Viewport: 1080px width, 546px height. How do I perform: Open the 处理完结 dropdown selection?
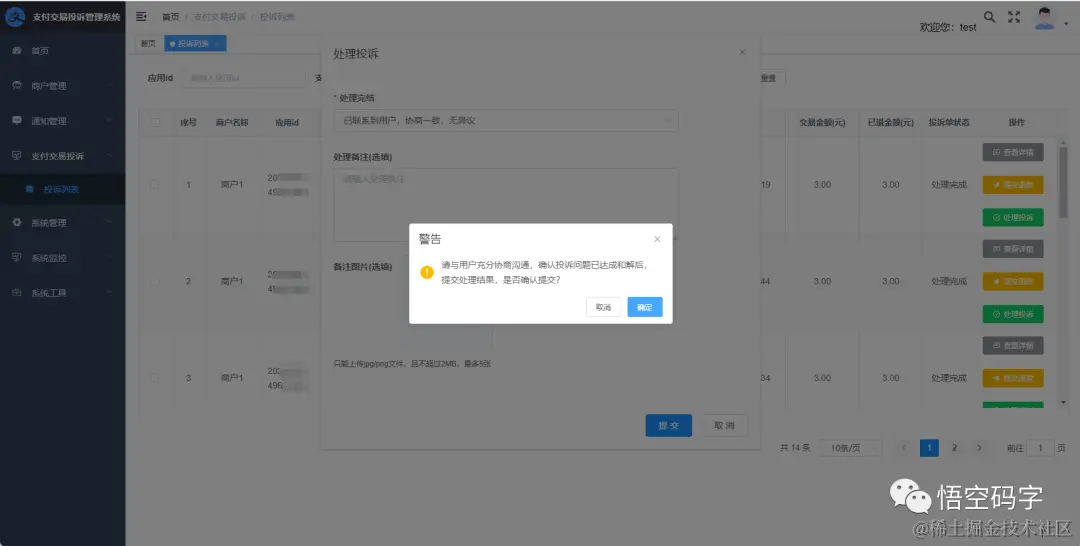coord(506,120)
